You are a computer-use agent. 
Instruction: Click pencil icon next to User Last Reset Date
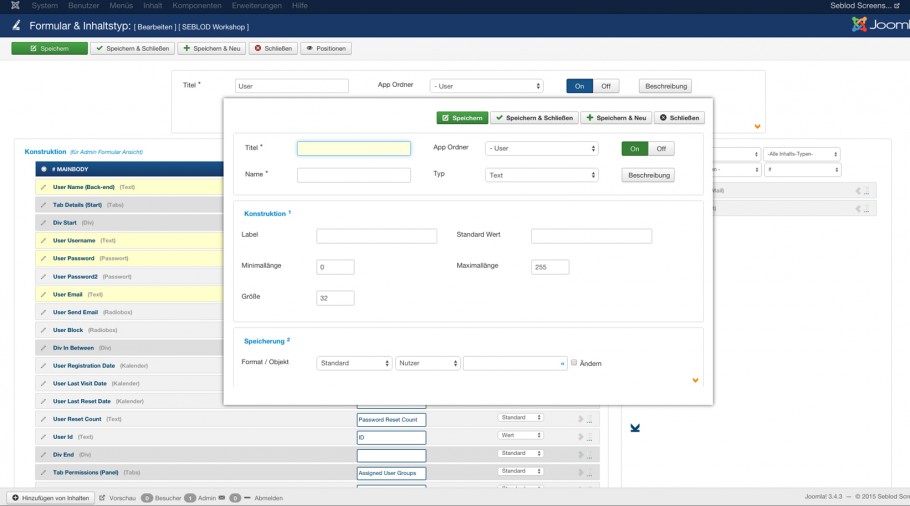coord(44,402)
